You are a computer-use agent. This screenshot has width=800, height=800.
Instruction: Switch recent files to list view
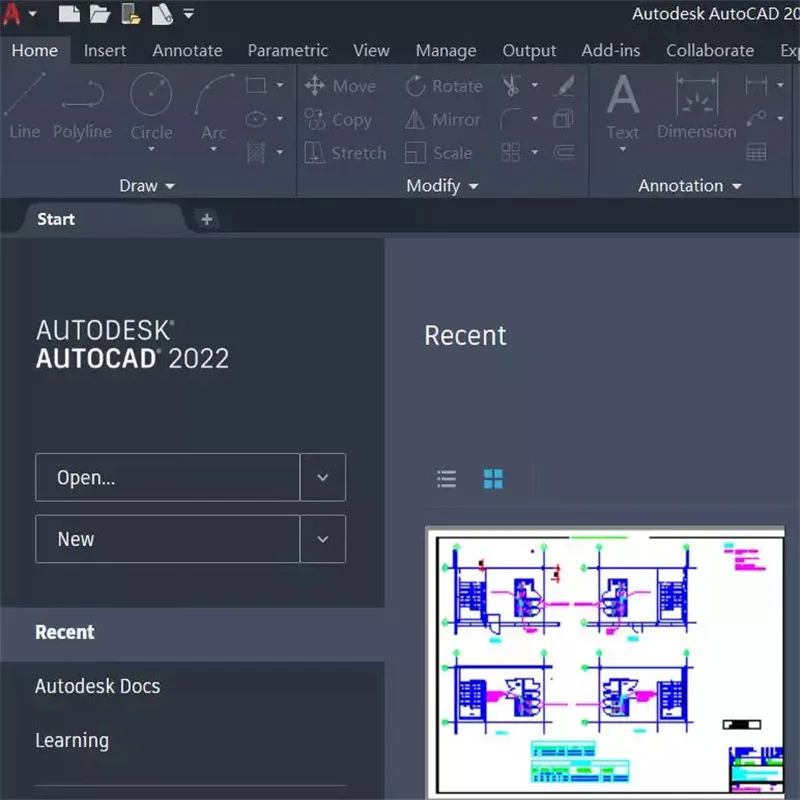[x=446, y=478]
